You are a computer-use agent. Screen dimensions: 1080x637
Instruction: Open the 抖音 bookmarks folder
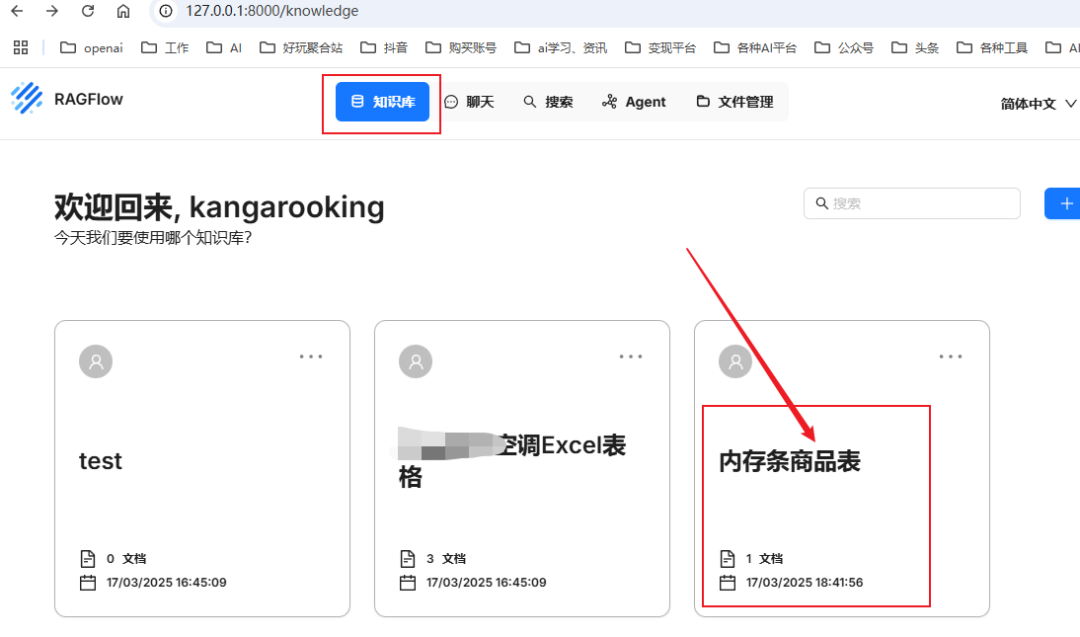[384, 46]
